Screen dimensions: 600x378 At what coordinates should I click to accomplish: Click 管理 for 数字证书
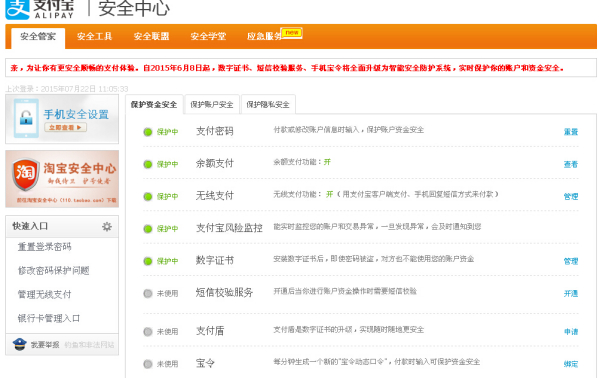tap(571, 261)
